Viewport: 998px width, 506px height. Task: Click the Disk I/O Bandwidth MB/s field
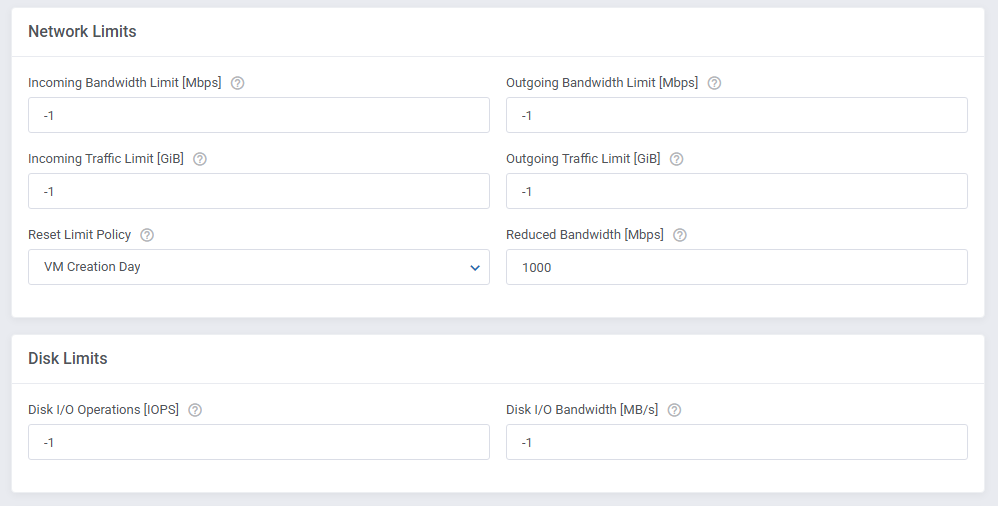(x=736, y=442)
